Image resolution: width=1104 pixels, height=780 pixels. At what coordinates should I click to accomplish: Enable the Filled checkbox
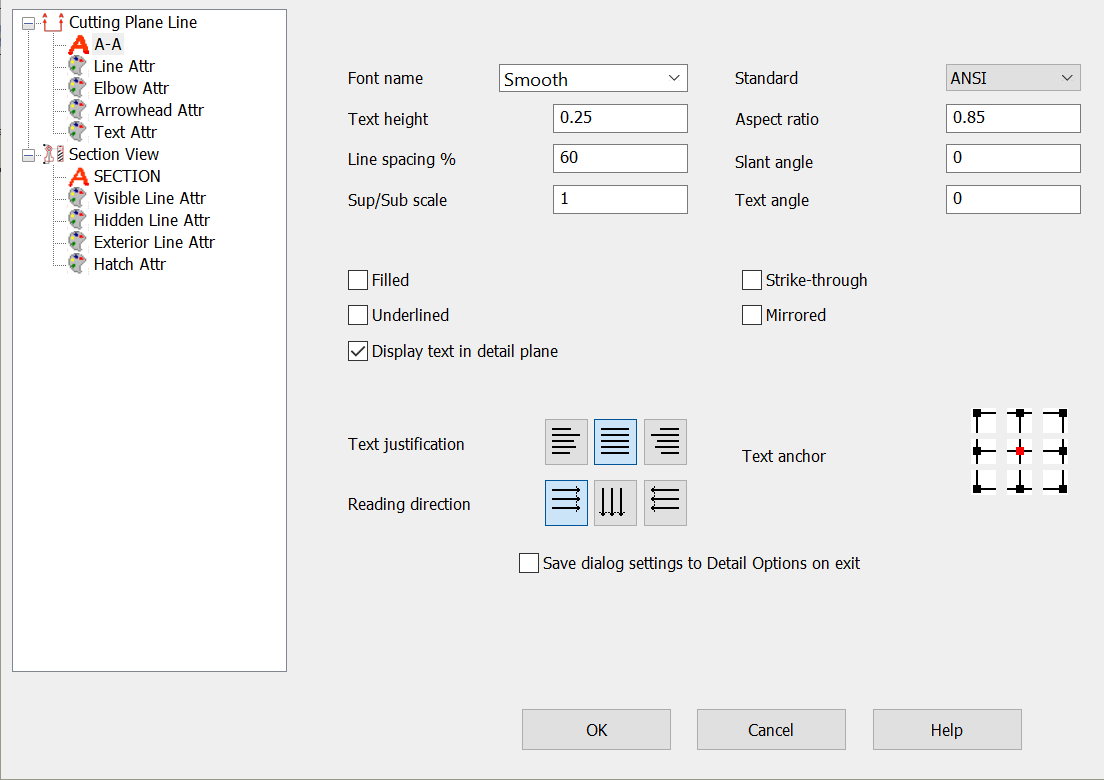coord(357,280)
